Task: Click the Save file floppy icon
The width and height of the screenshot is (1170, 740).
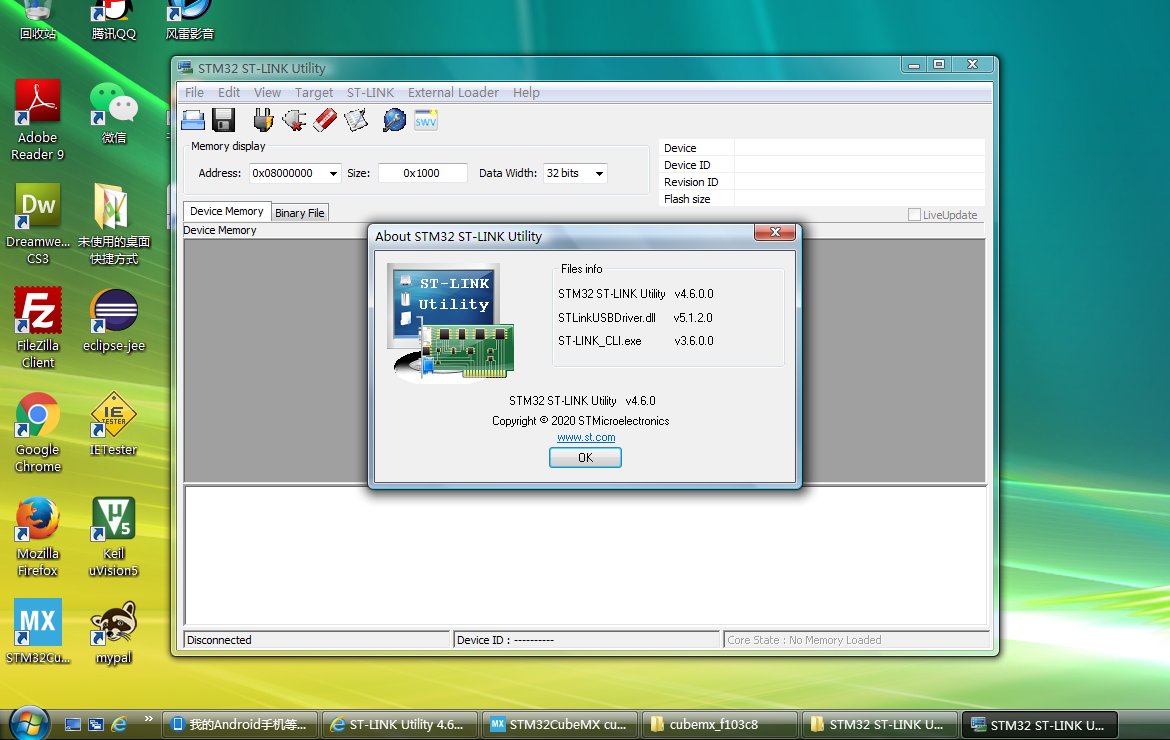Action: [x=224, y=120]
